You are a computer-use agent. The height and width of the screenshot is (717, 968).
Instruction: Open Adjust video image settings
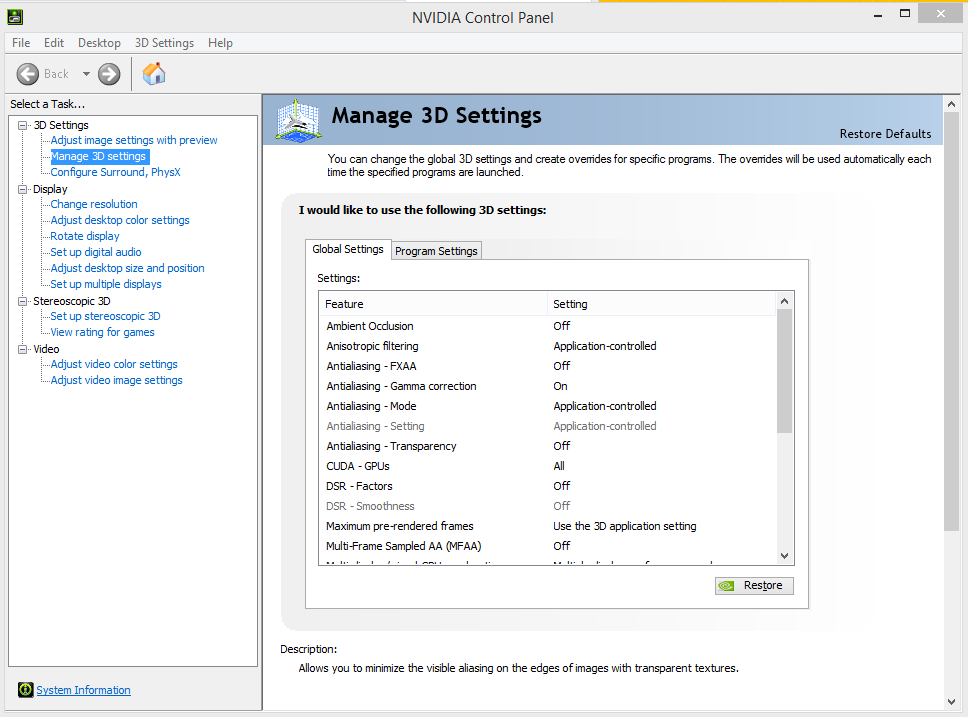point(116,380)
